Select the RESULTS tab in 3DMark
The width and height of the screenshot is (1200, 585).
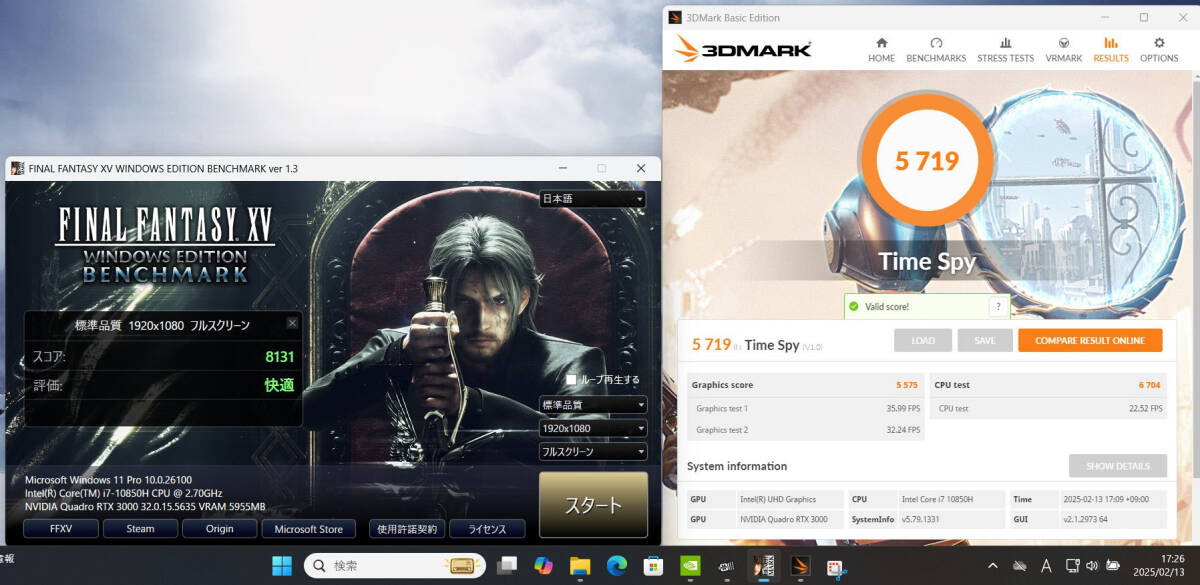pyautogui.click(x=1110, y=50)
